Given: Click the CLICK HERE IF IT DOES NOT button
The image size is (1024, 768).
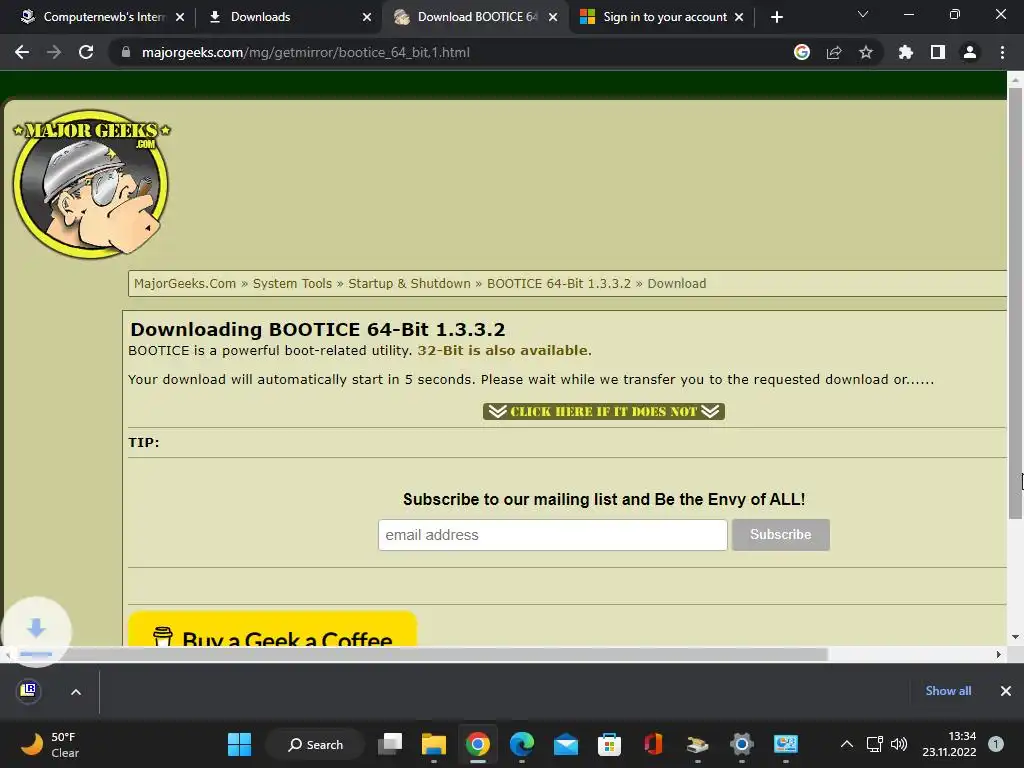Looking at the screenshot, I should 604,411.
